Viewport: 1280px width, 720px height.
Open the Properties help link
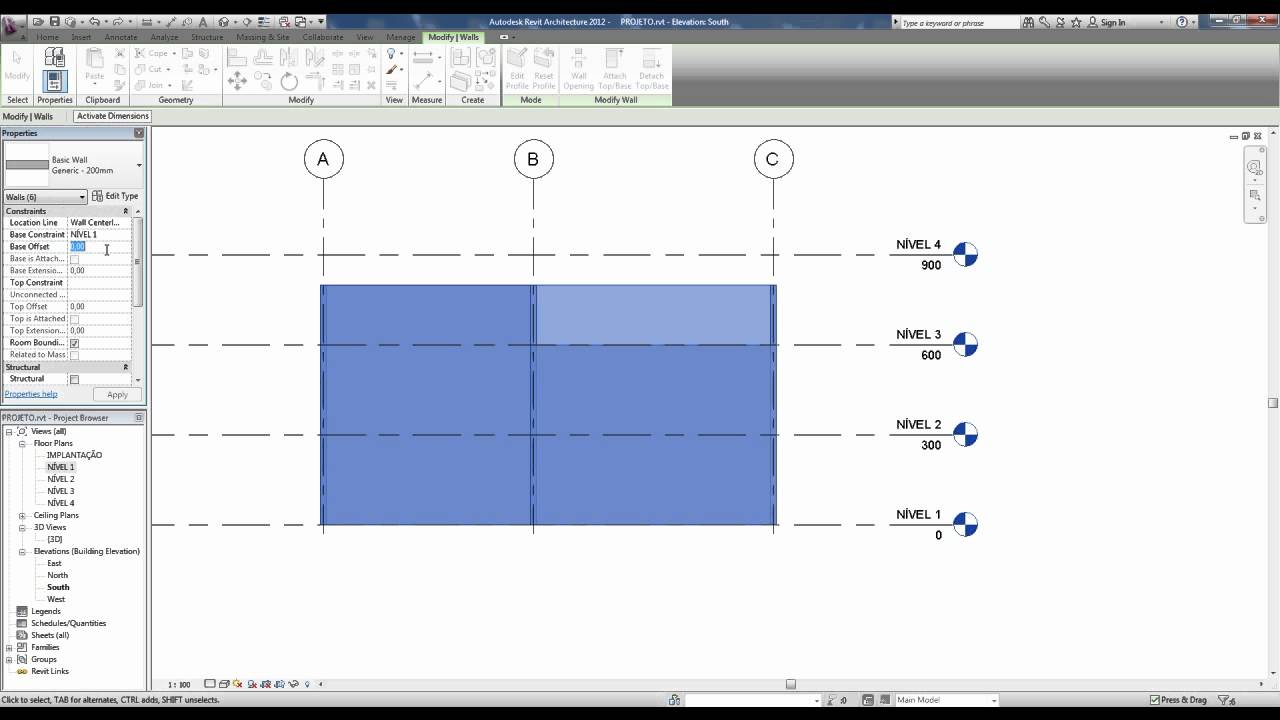click(x=31, y=394)
